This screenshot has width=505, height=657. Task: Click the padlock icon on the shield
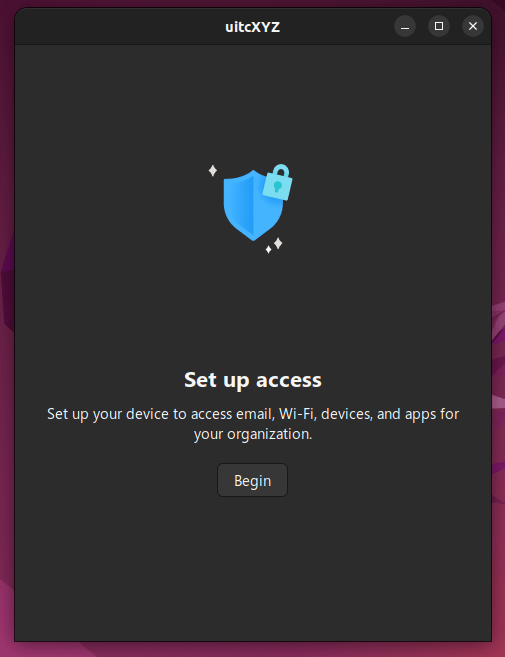point(278,182)
